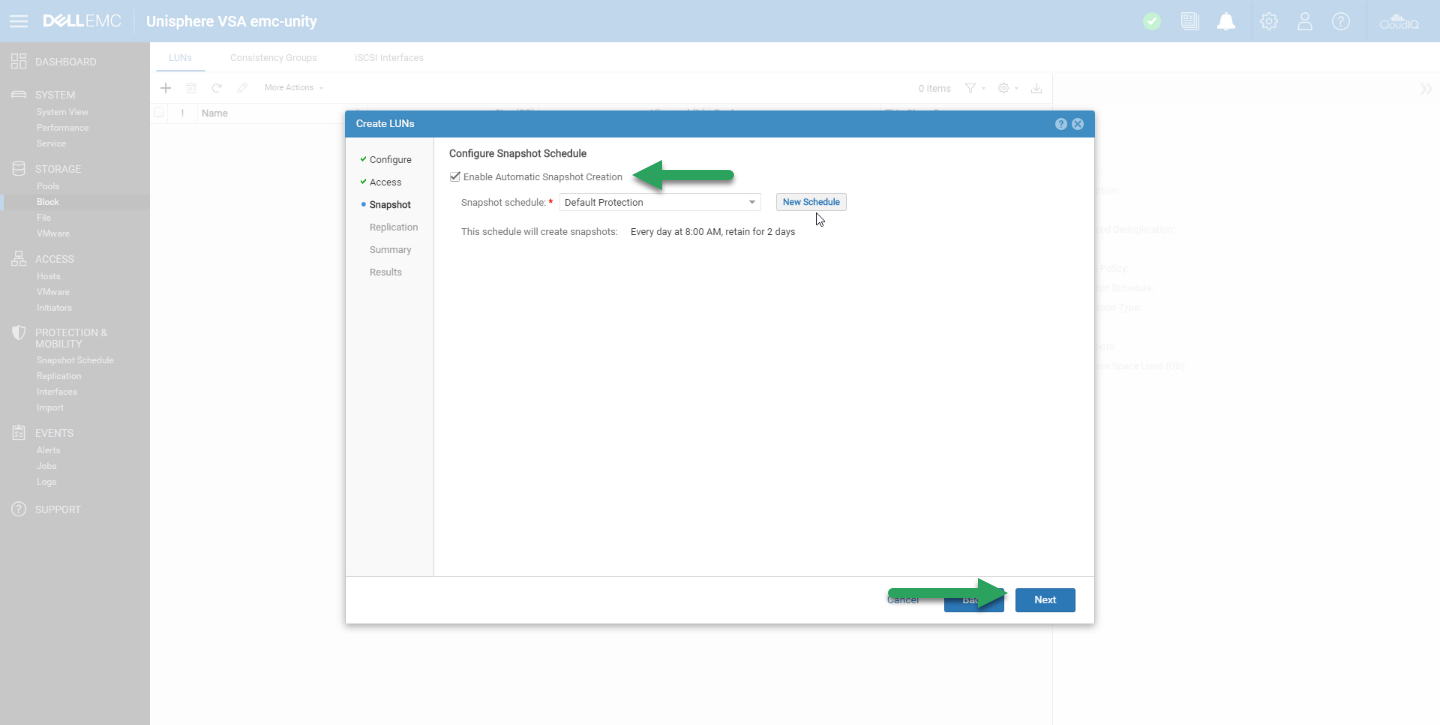Open help in Create LUNs dialog header
Screen dimensions: 1440x725
(1061, 124)
